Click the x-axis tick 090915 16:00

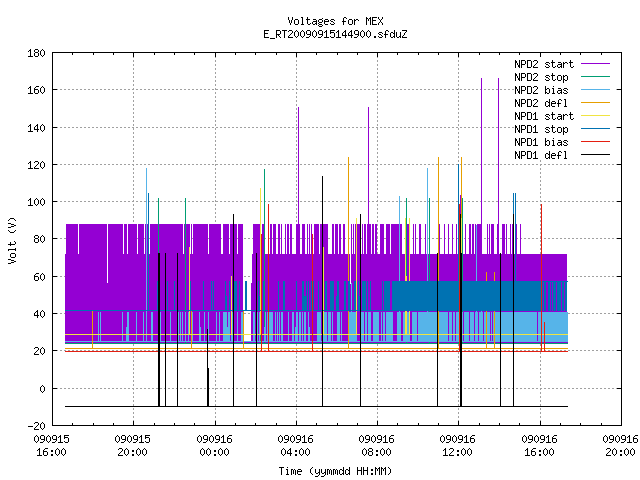click(51, 446)
